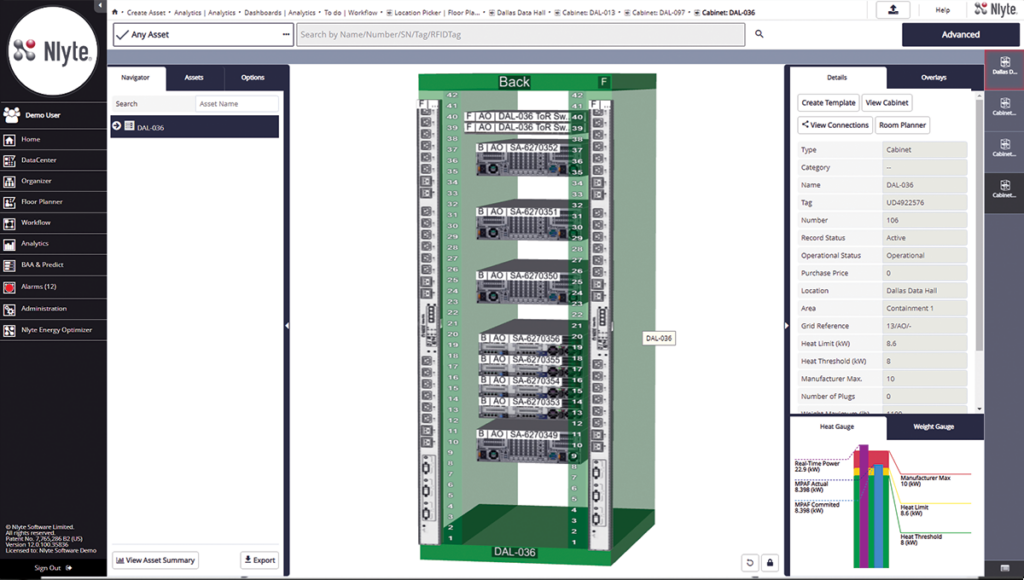1024x580 pixels.
Task: Collapse the Navigator panel with its side handle
Action: (287, 325)
